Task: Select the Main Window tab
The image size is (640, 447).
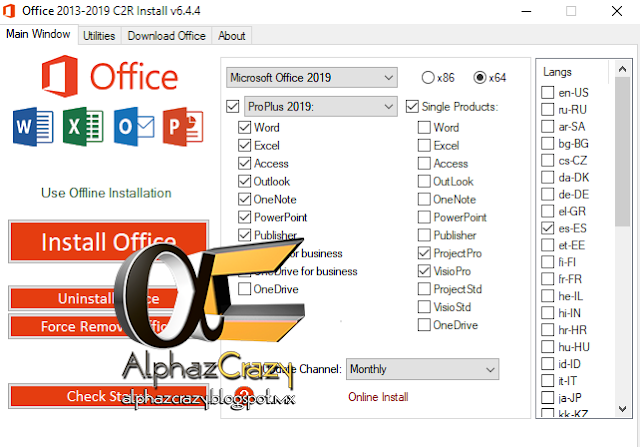Action: [38, 34]
